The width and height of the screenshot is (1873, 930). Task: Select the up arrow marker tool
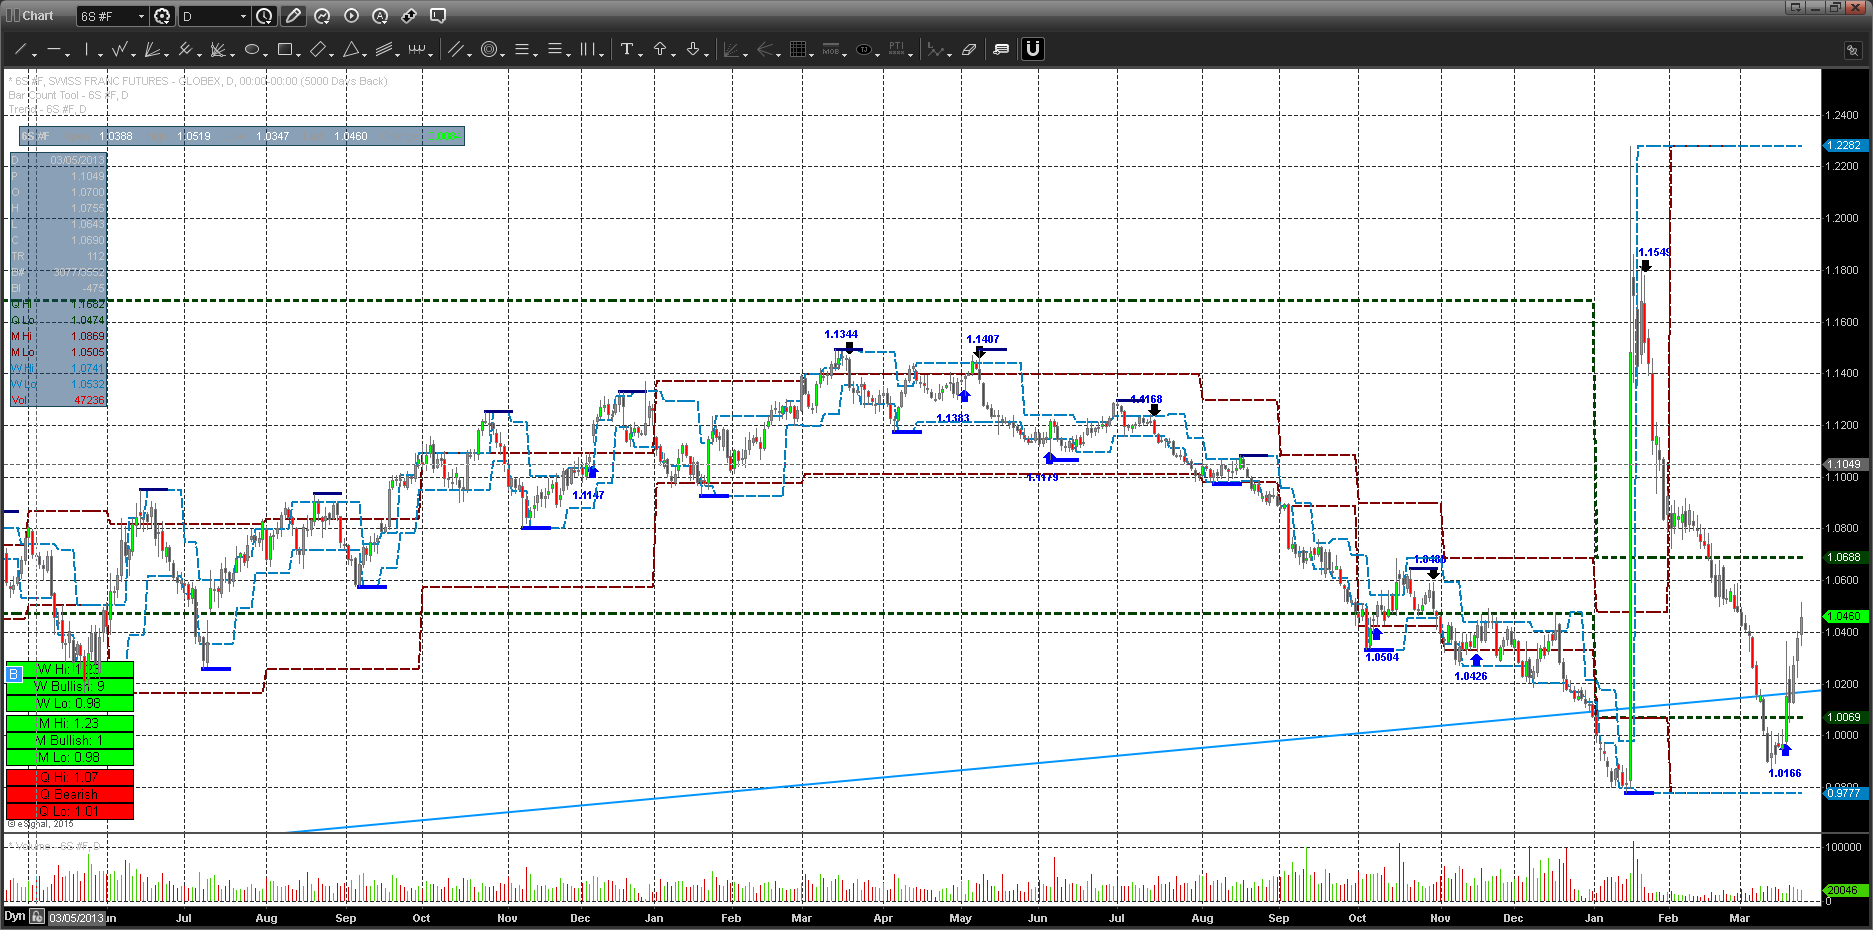(660, 49)
